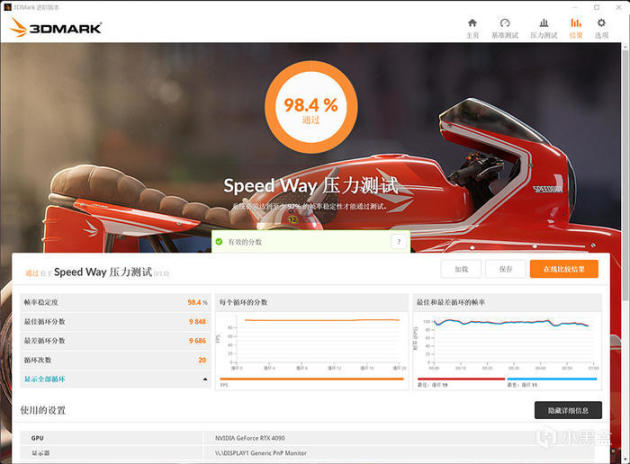Hide detailed info with 隐藏详细信息 button
Screen dimensions: 630x464
(x=568, y=410)
